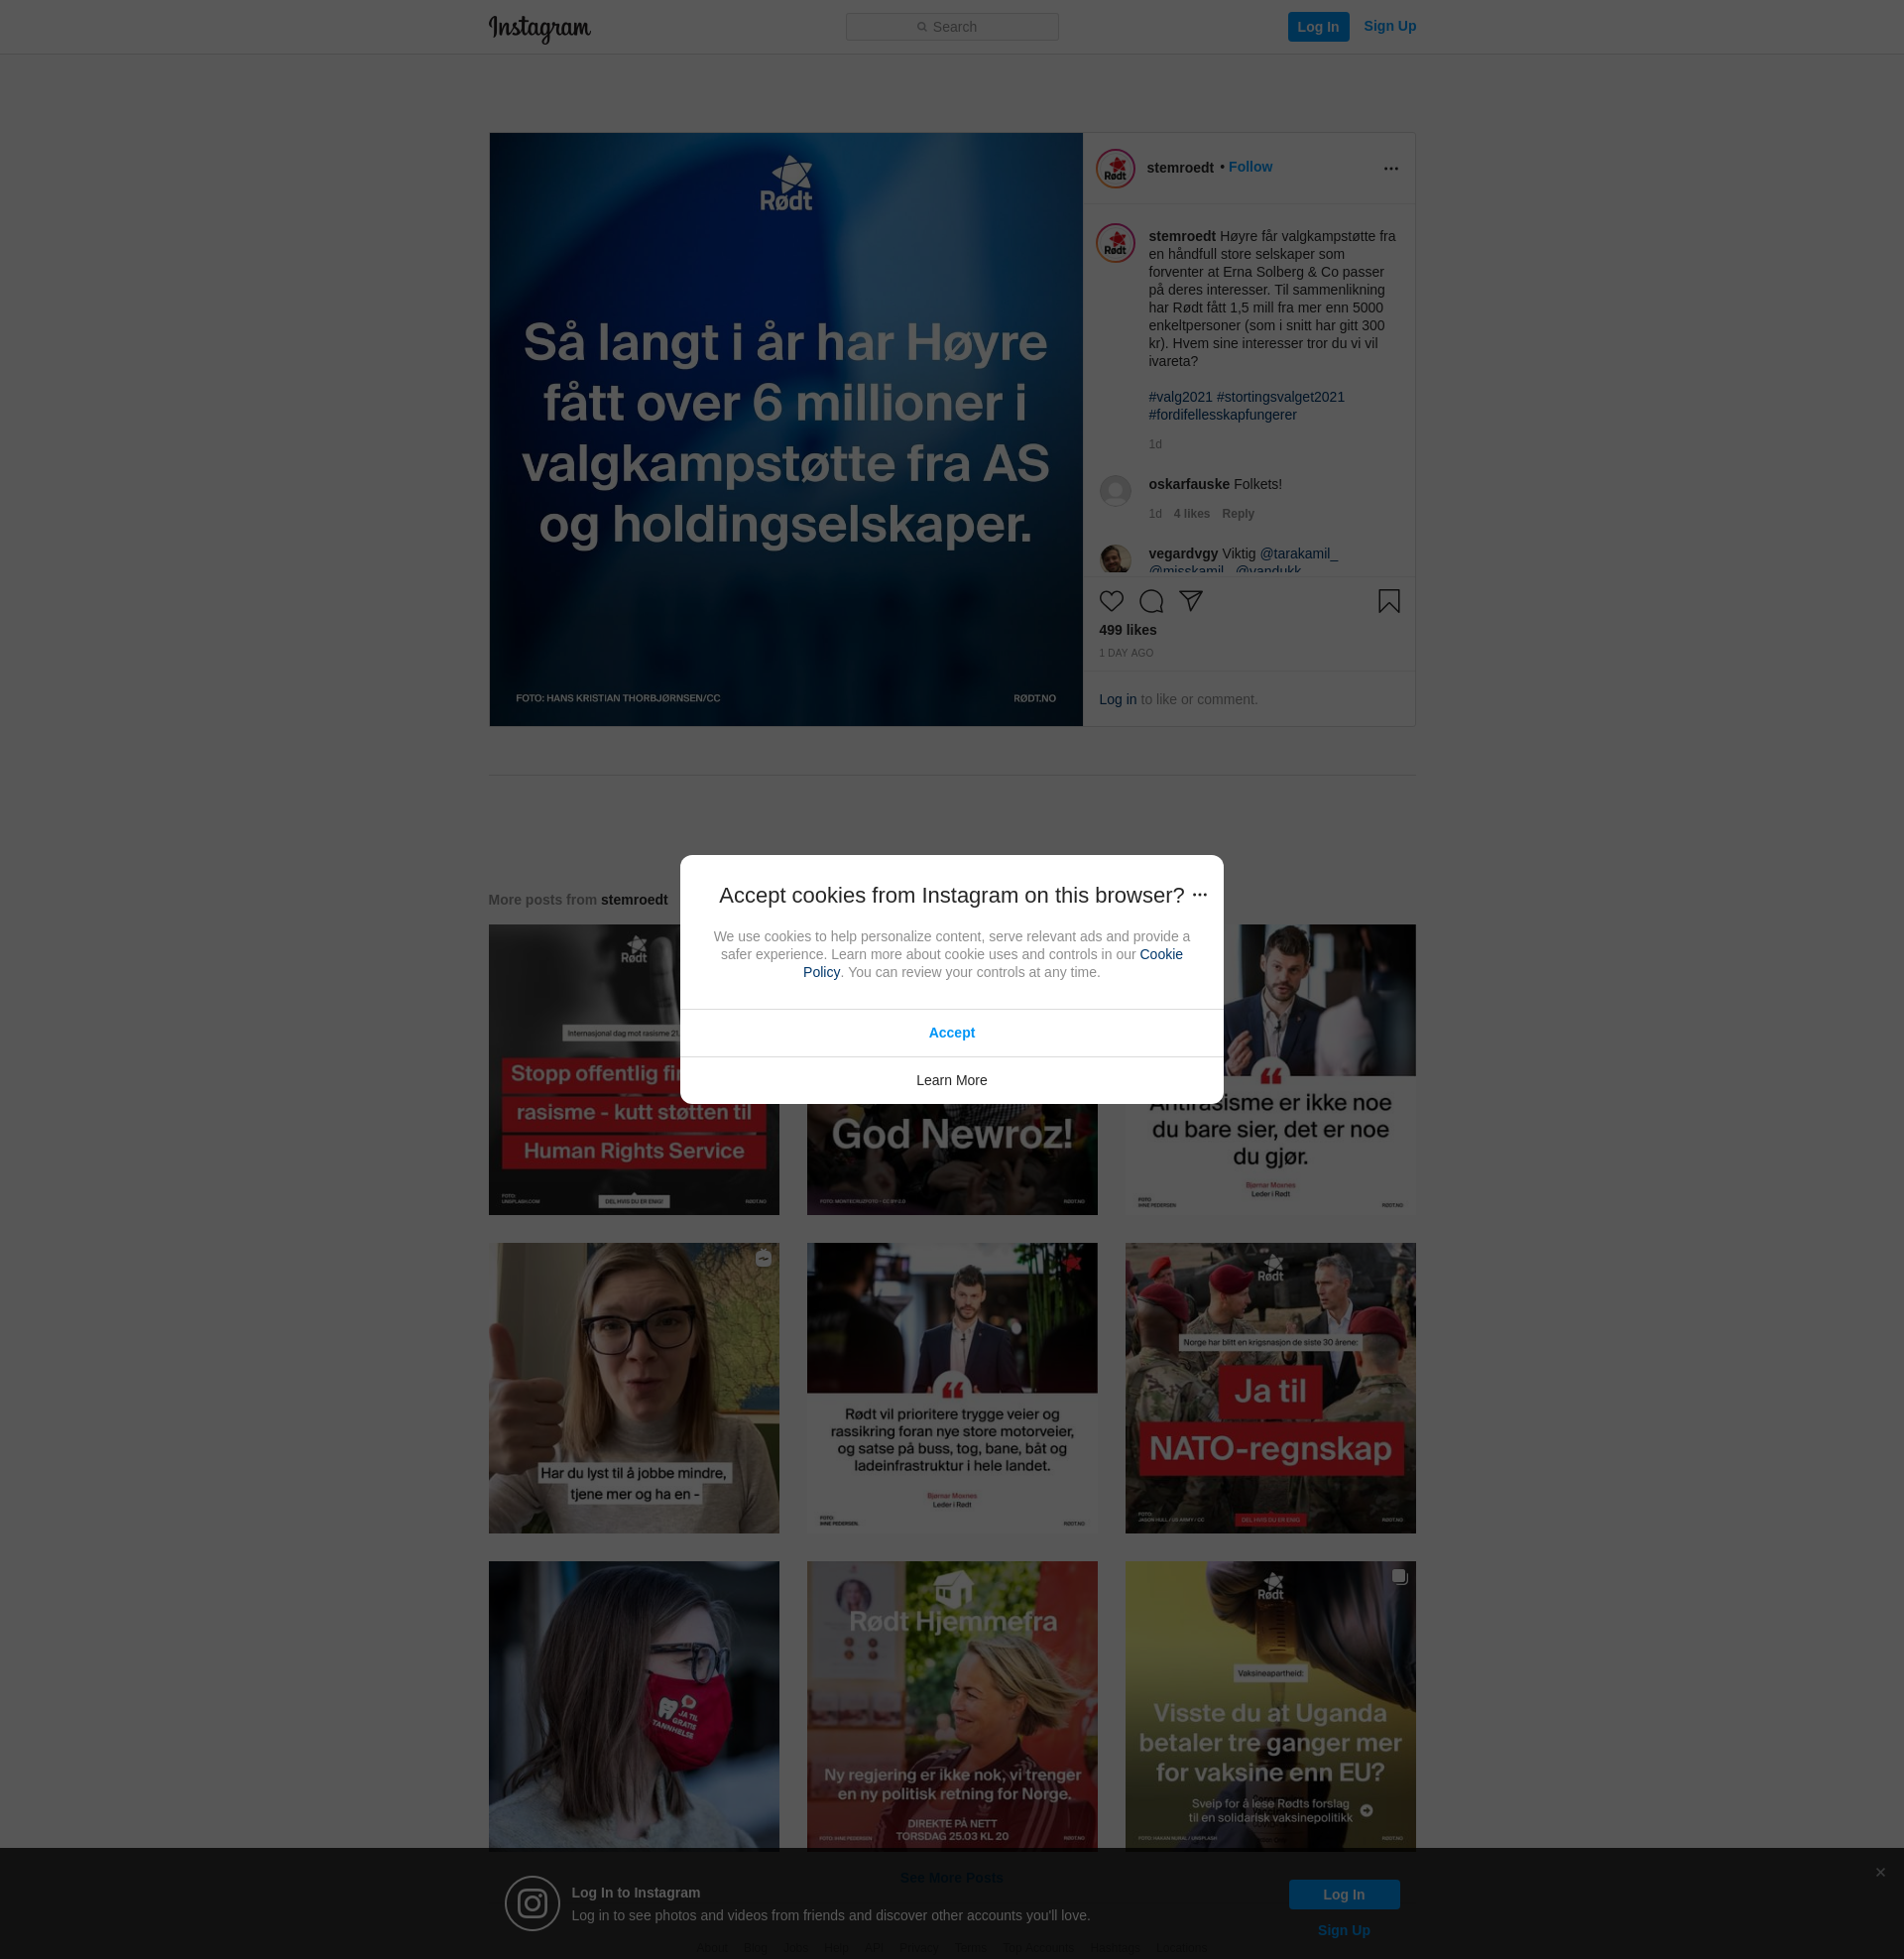Open post options three-dot menu
1904x1959 pixels.
pos(1390,168)
